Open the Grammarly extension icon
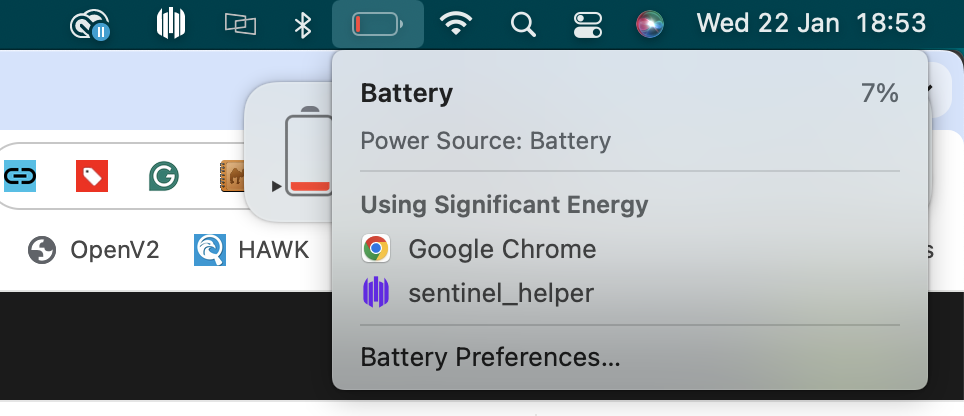Screen dimensions: 964x416 (x=164, y=176)
